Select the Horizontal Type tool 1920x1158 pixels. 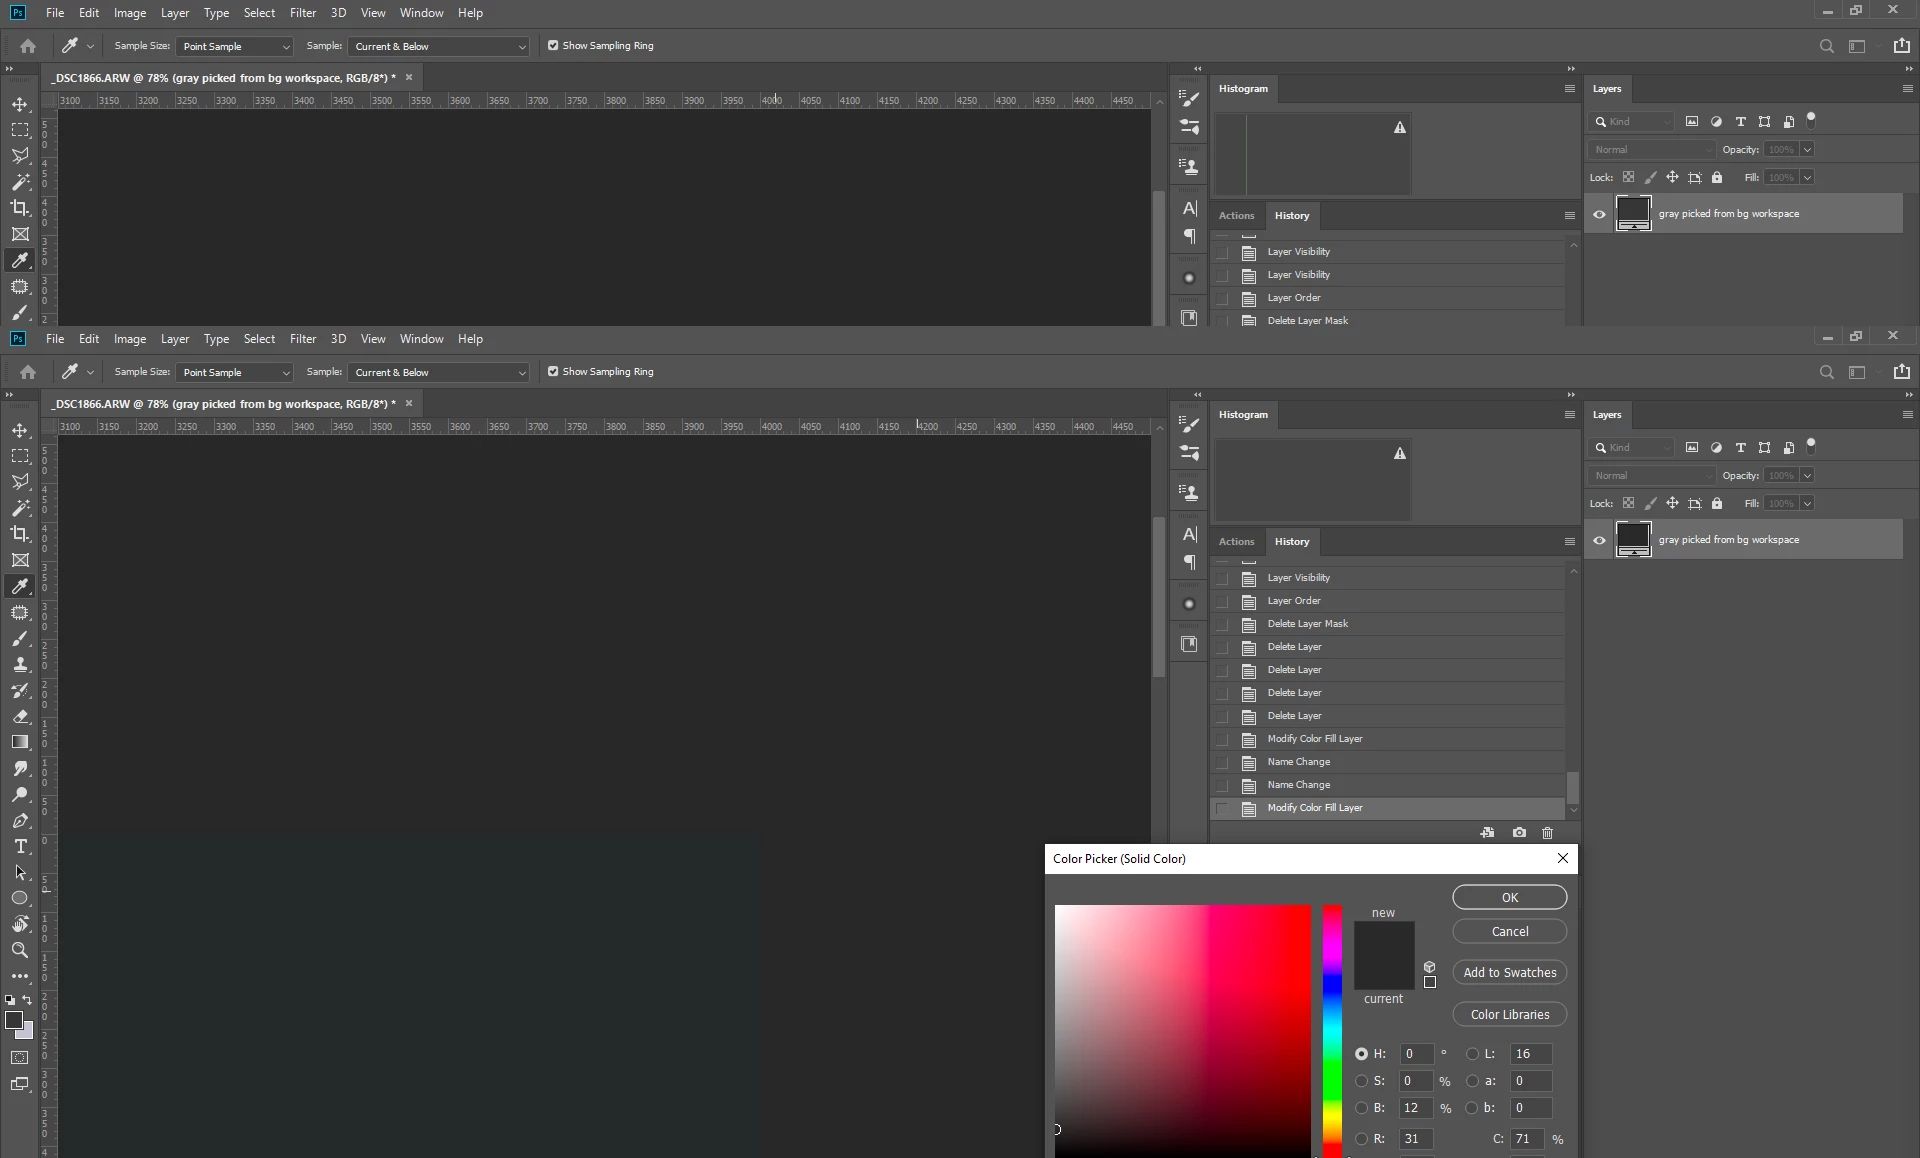pyautogui.click(x=20, y=846)
